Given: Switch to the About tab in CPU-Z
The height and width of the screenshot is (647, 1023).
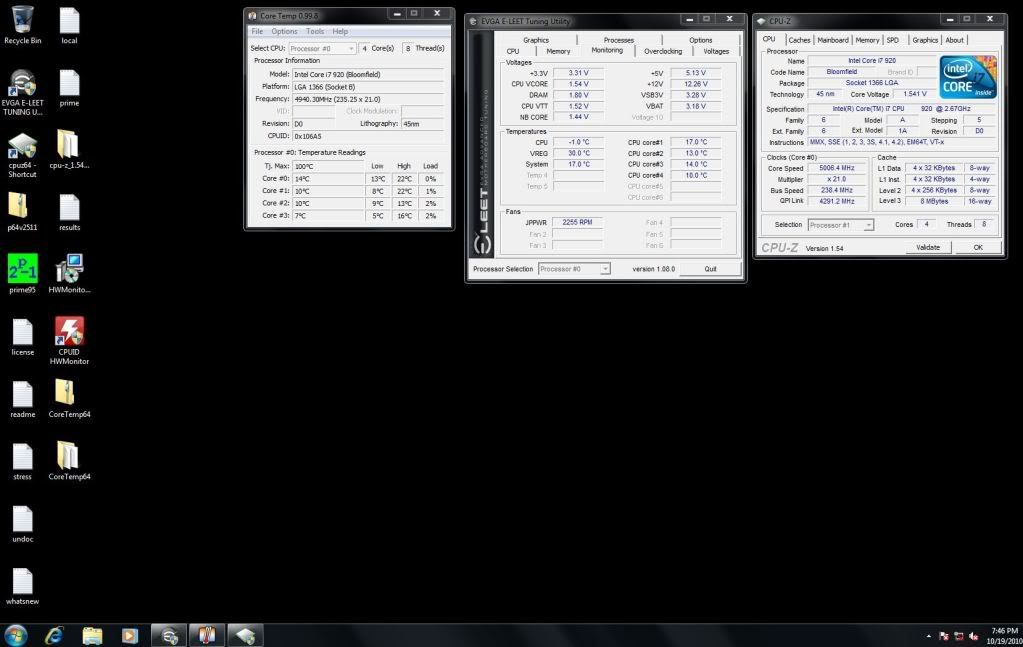Looking at the screenshot, I should [x=954, y=40].
